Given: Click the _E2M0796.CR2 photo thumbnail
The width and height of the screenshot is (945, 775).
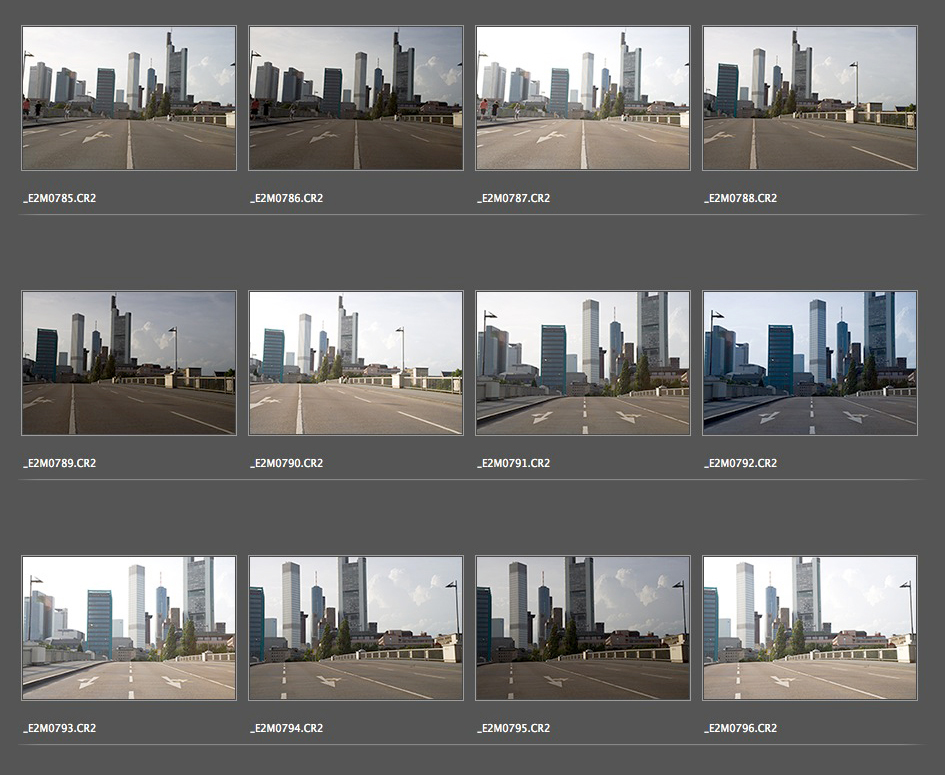Looking at the screenshot, I should pos(810,628).
